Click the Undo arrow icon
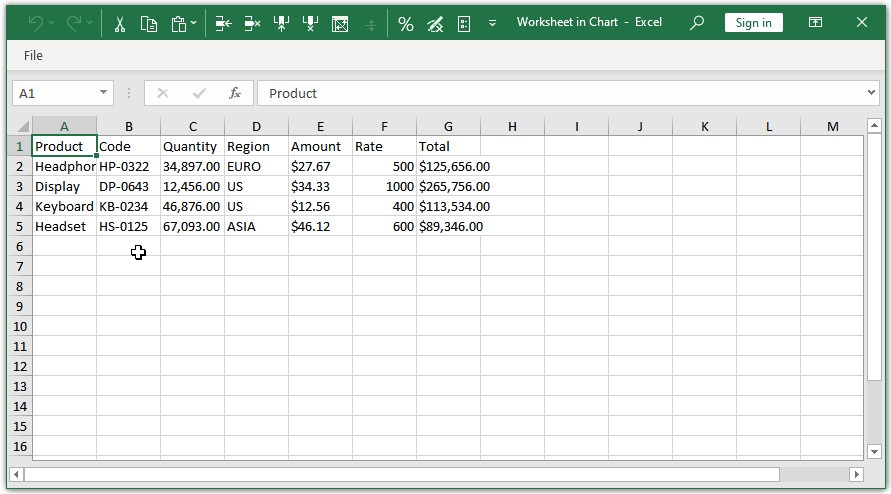The image size is (891, 494). pyautogui.click(x=35, y=23)
